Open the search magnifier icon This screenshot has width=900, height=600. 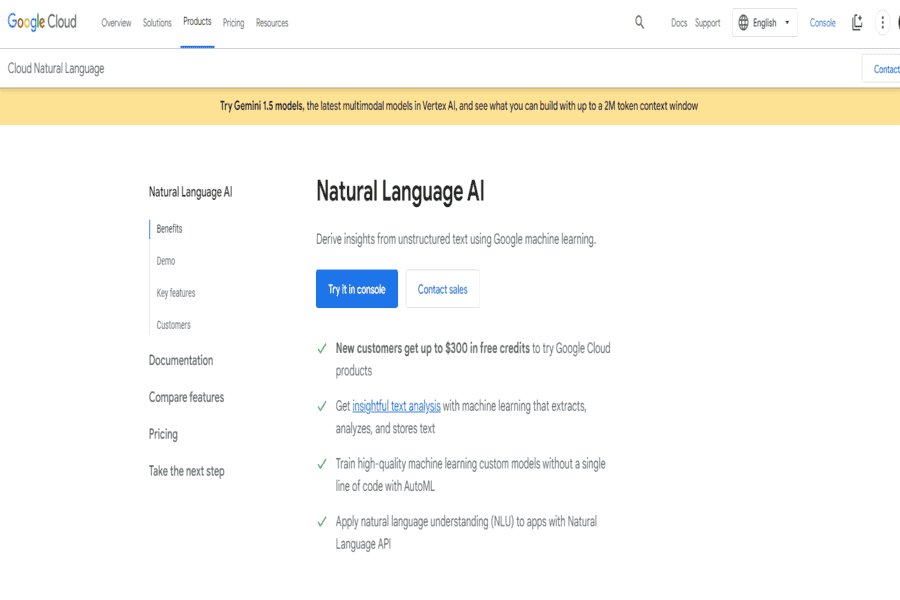(639, 22)
